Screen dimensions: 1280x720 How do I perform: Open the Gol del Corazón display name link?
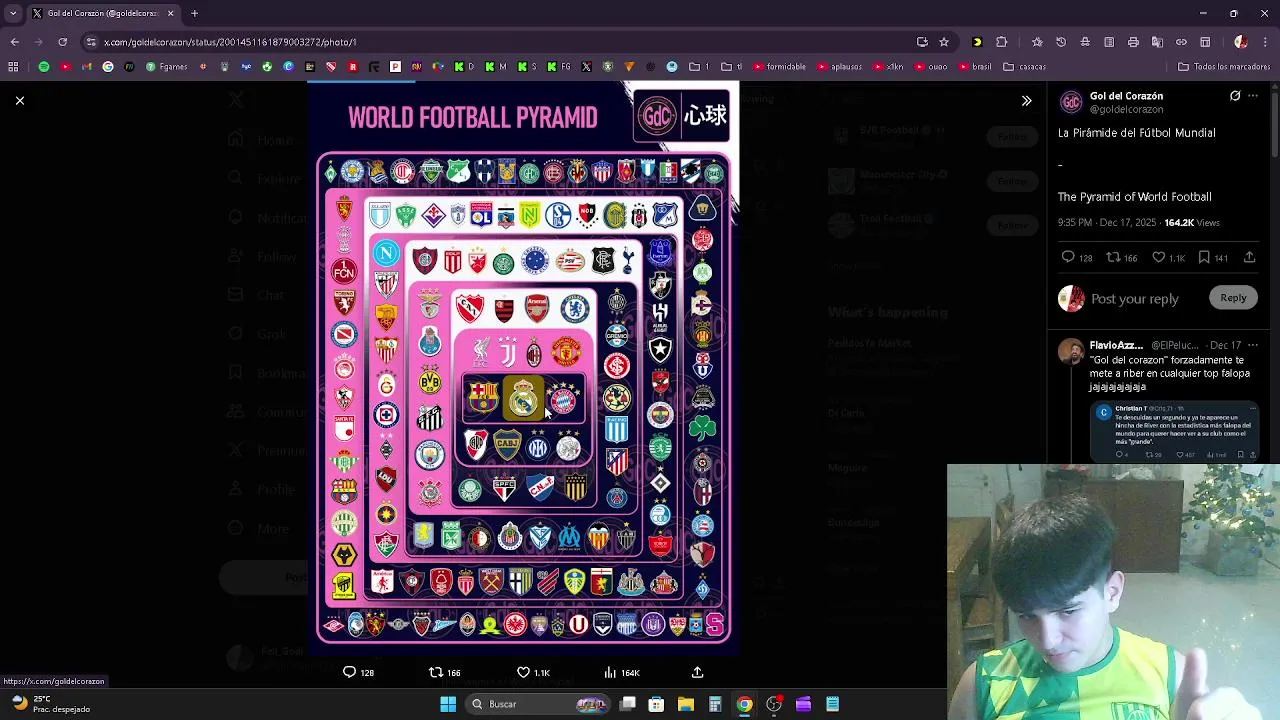click(x=1126, y=96)
